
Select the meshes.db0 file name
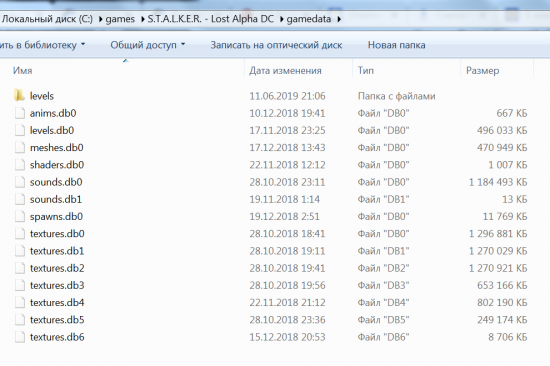56,147
